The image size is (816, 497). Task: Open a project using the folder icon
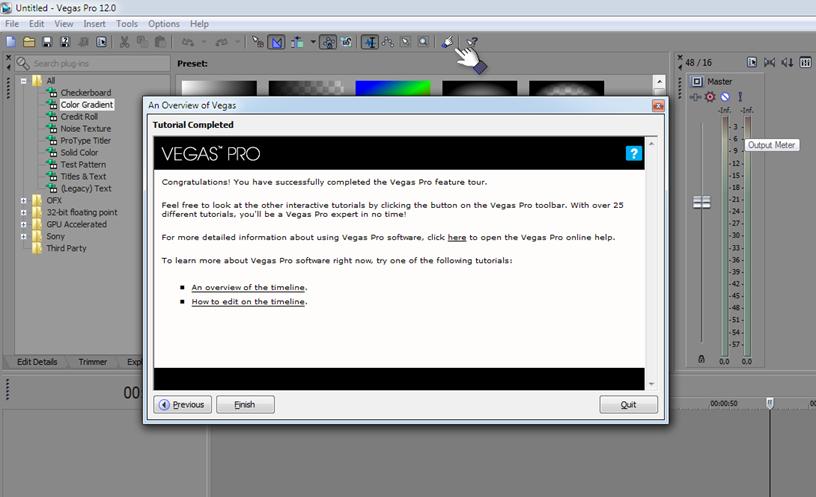[x=29, y=42]
